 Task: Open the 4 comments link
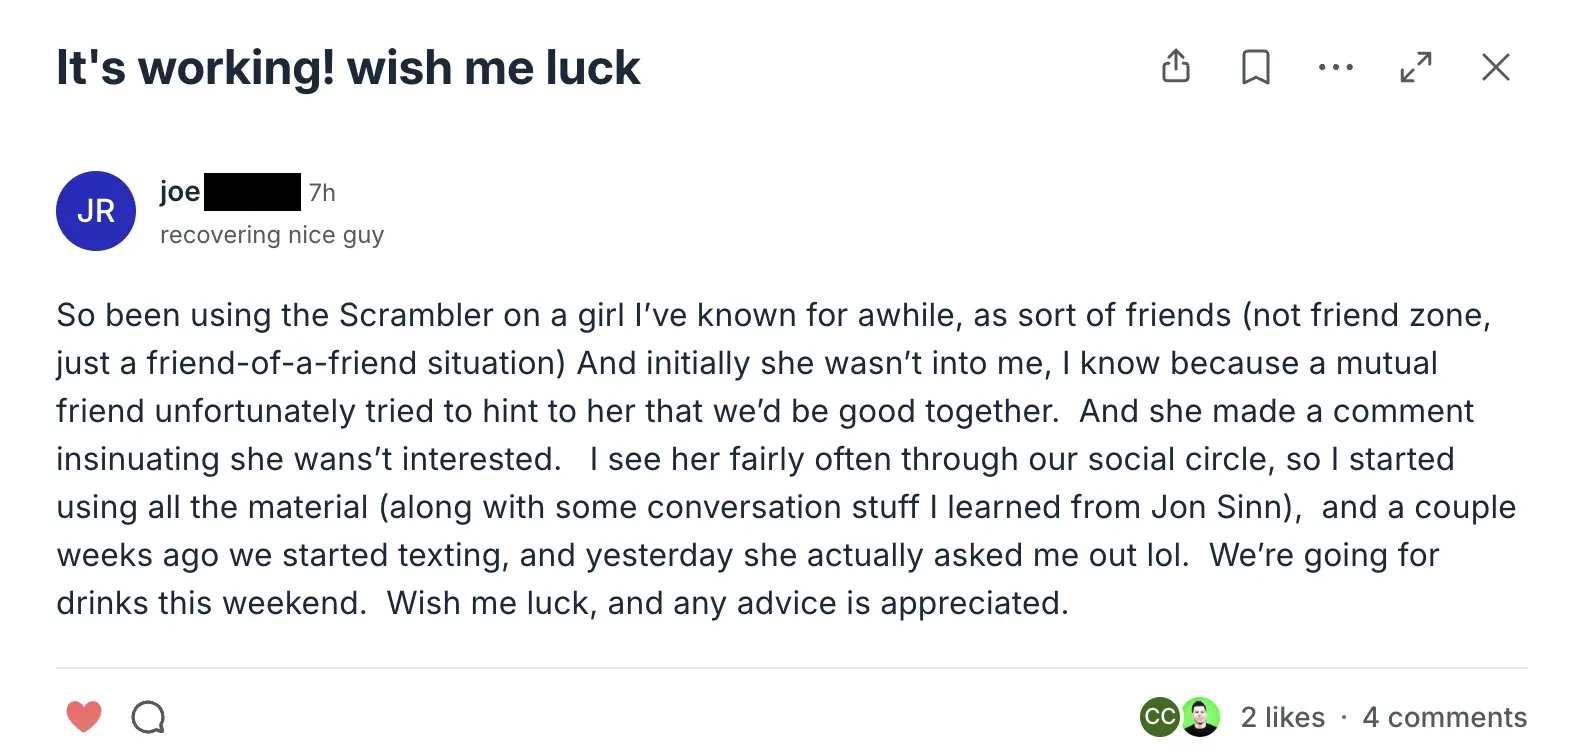pyautogui.click(x=1445, y=717)
